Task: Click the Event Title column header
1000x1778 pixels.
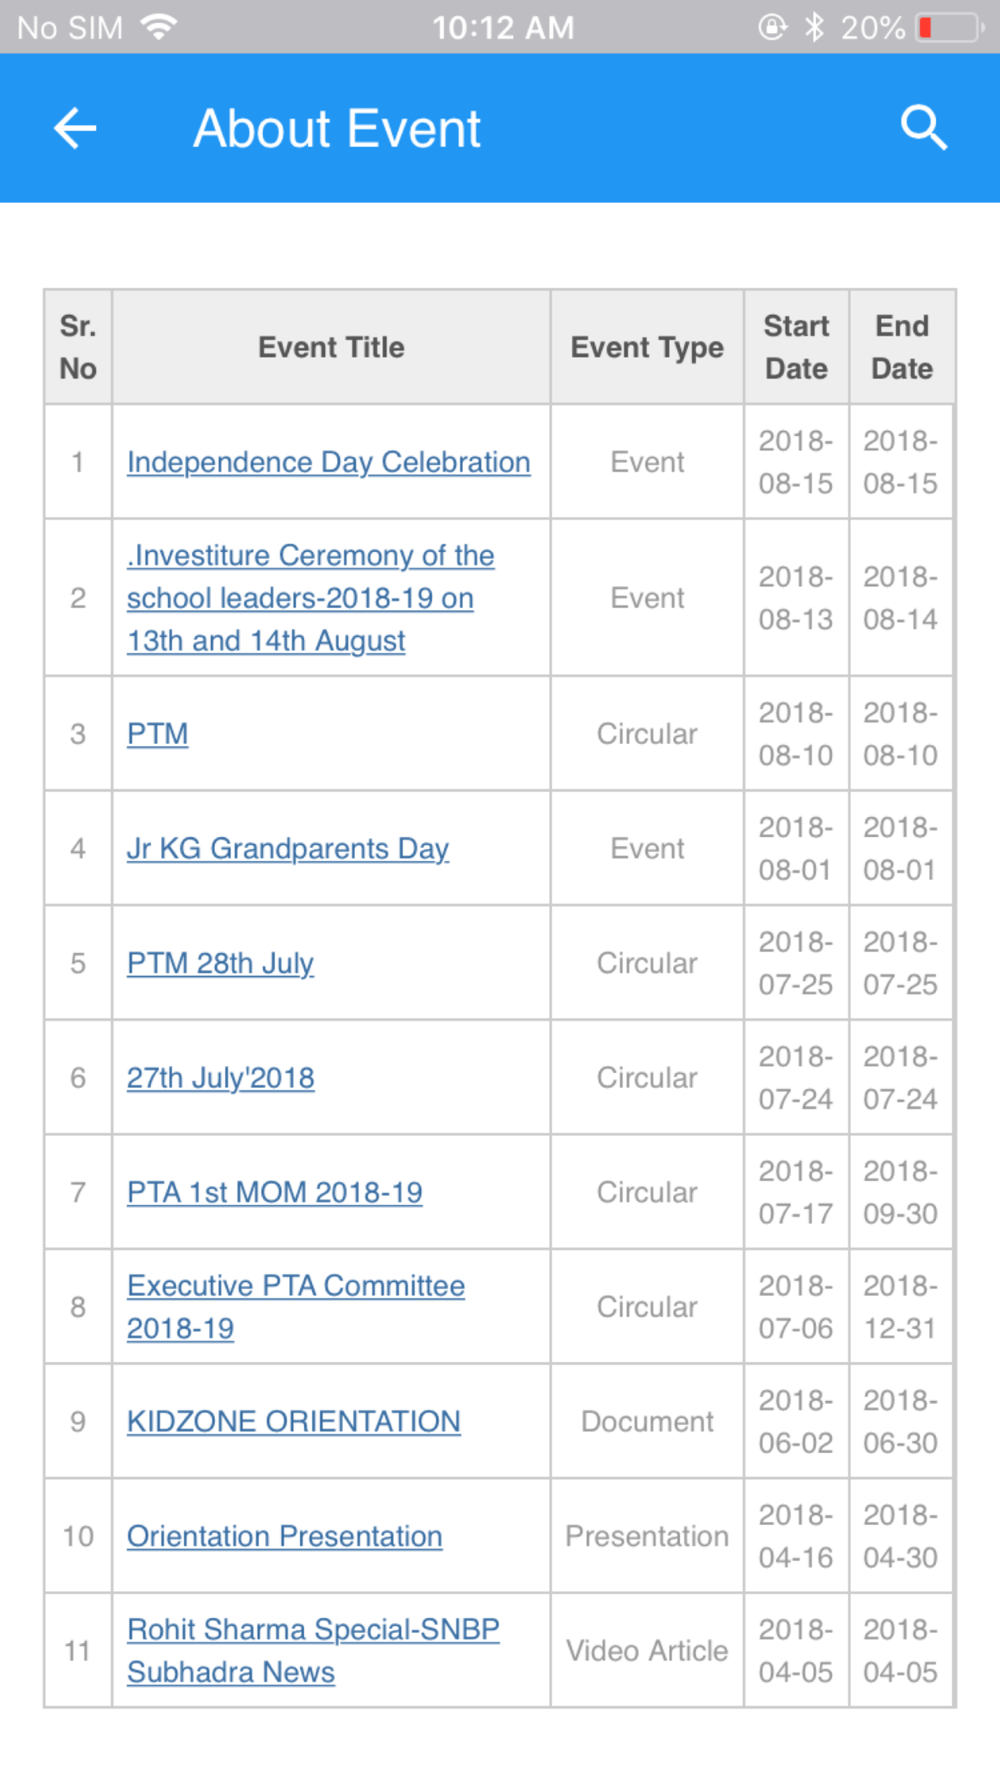Action: click(x=331, y=347)
